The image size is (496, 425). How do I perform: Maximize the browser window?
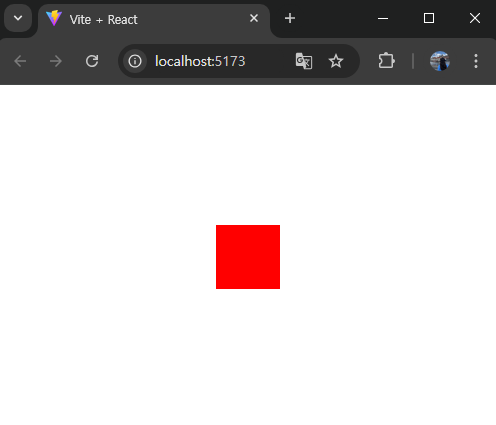coord(429,18)
